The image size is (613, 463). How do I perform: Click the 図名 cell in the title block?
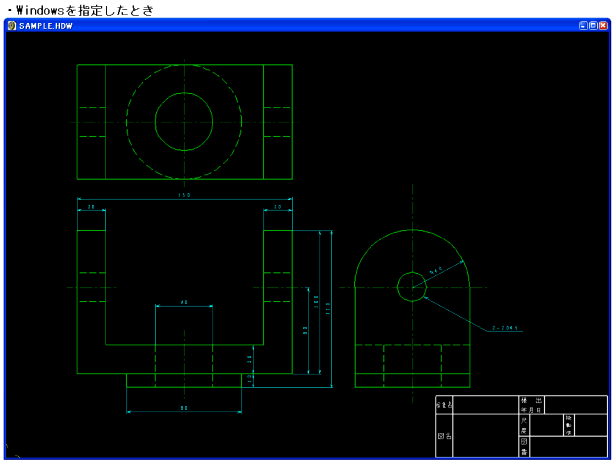point(444,437)
